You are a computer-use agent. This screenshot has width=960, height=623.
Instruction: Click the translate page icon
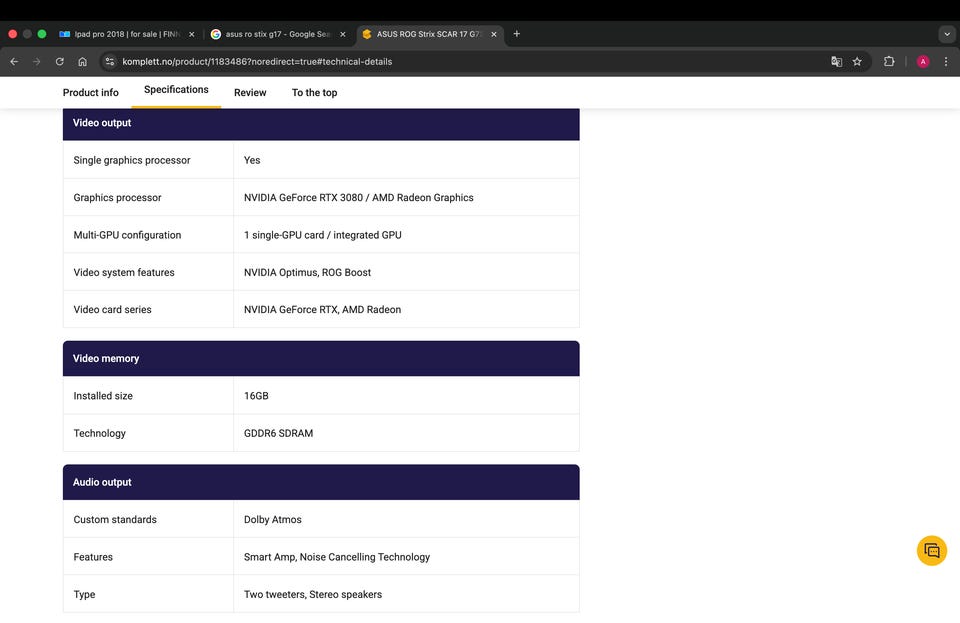pos(836,61)
